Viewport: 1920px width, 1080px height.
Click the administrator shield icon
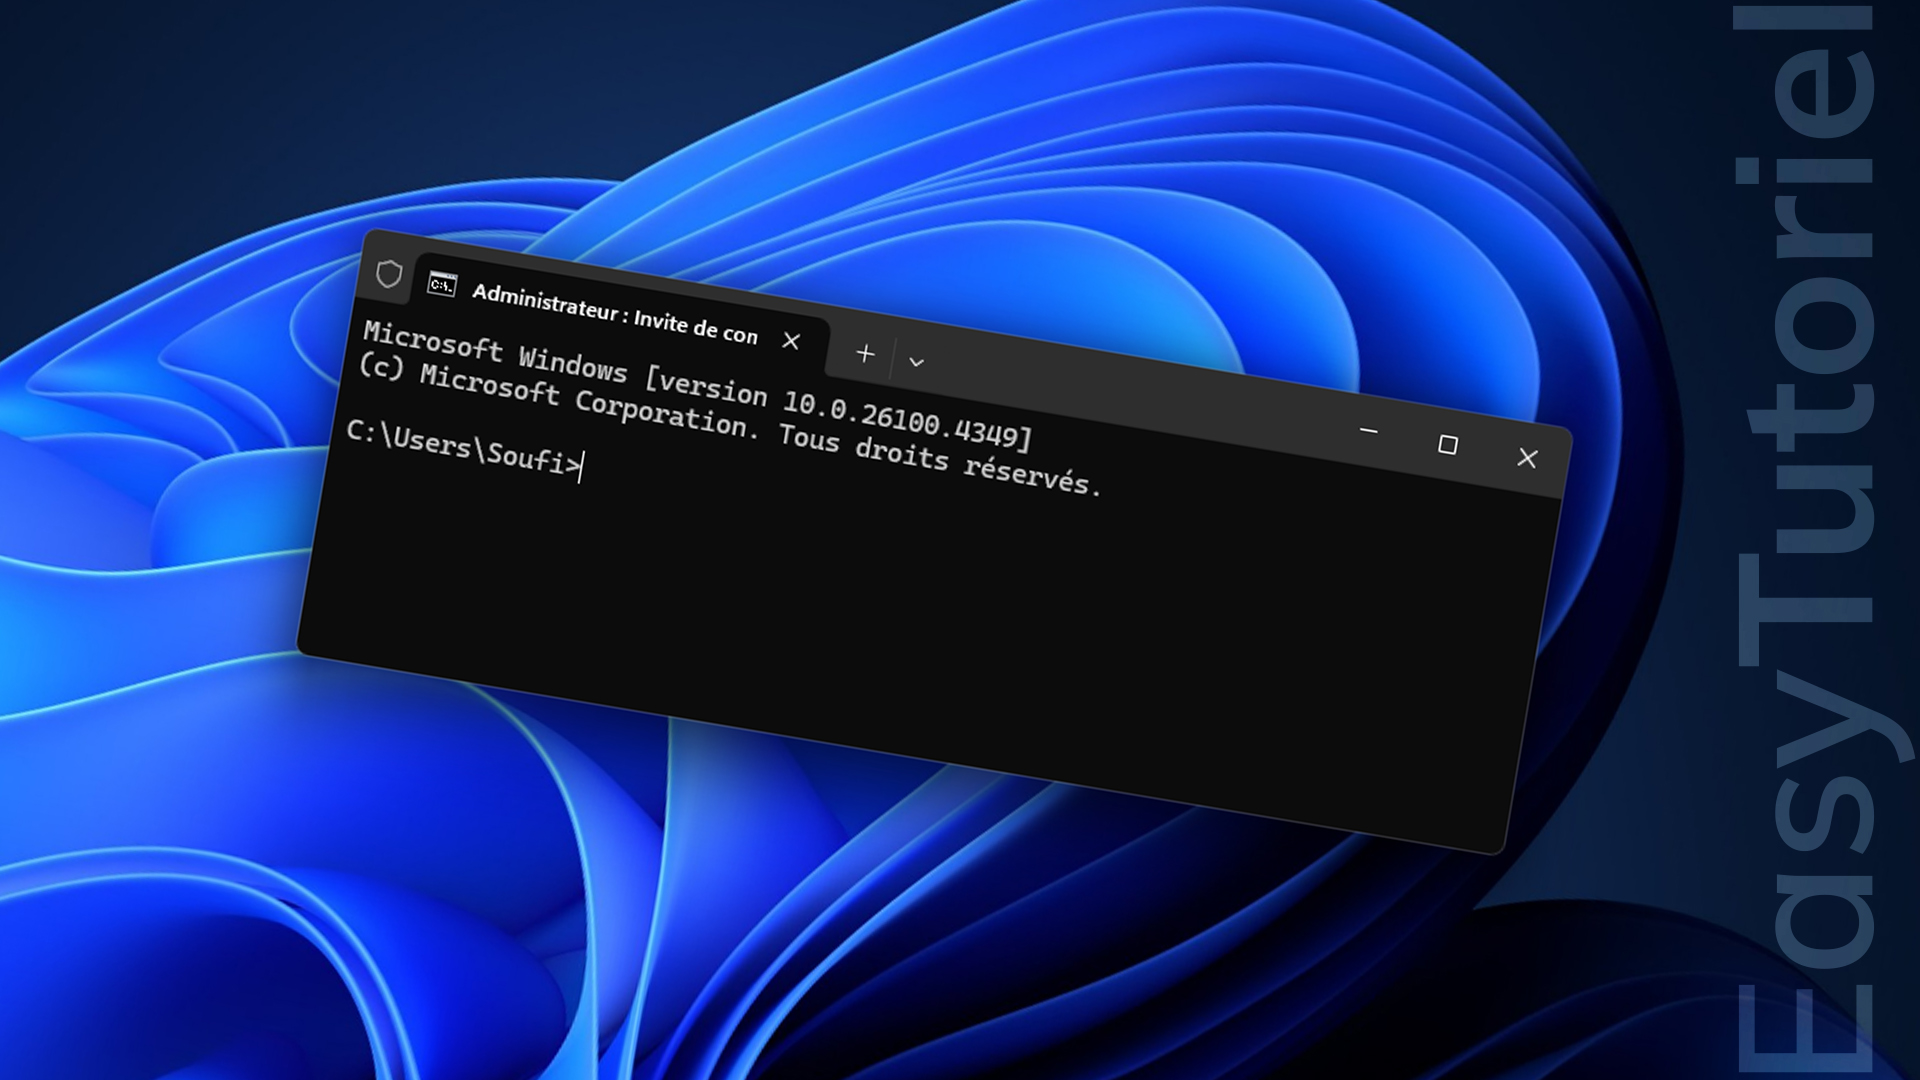(389, 274)
